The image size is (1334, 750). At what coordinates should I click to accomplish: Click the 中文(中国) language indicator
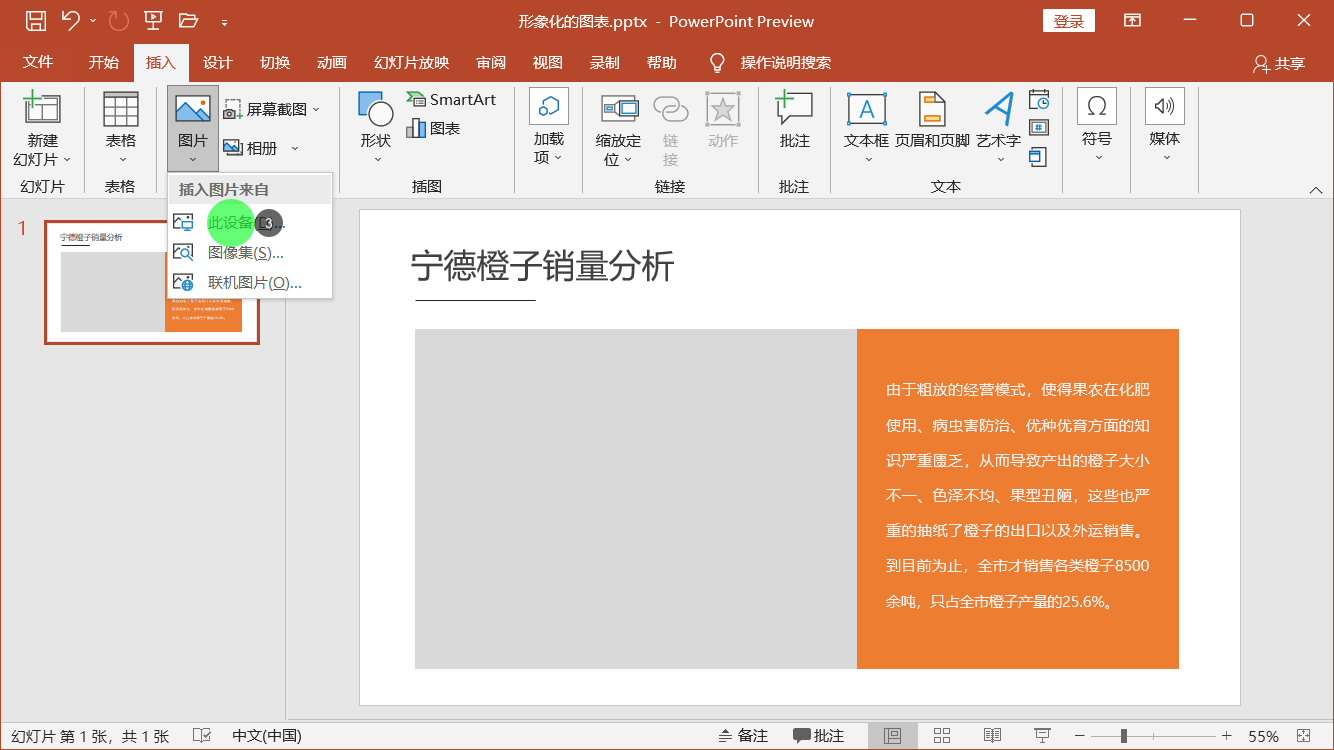click(267, 736)
